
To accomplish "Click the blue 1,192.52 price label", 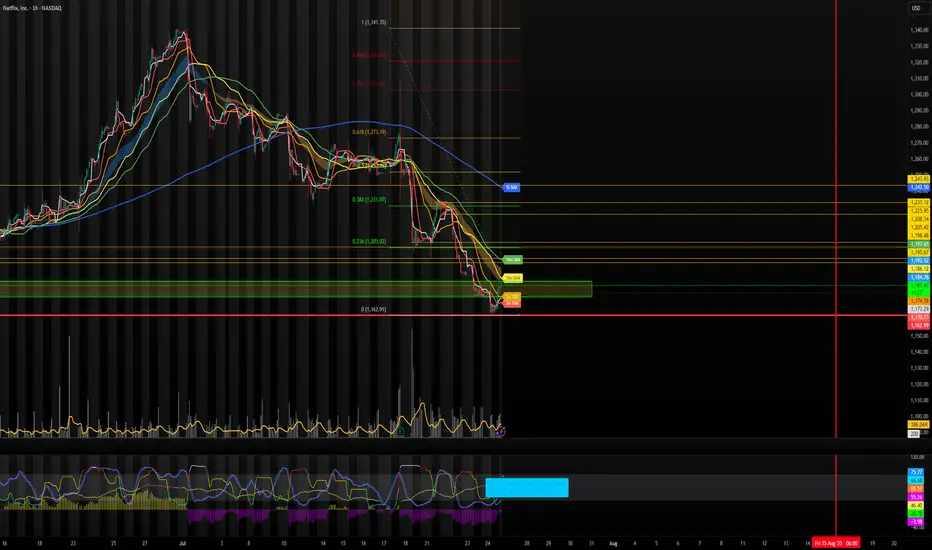I will pyautogui.click(x=919, y=260).
